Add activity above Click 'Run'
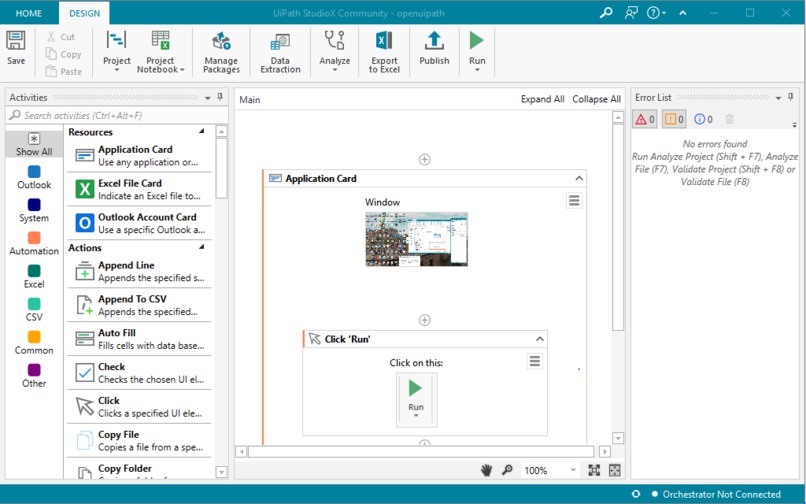The width and height of the screenshot is (806, 504). [425, 320]
